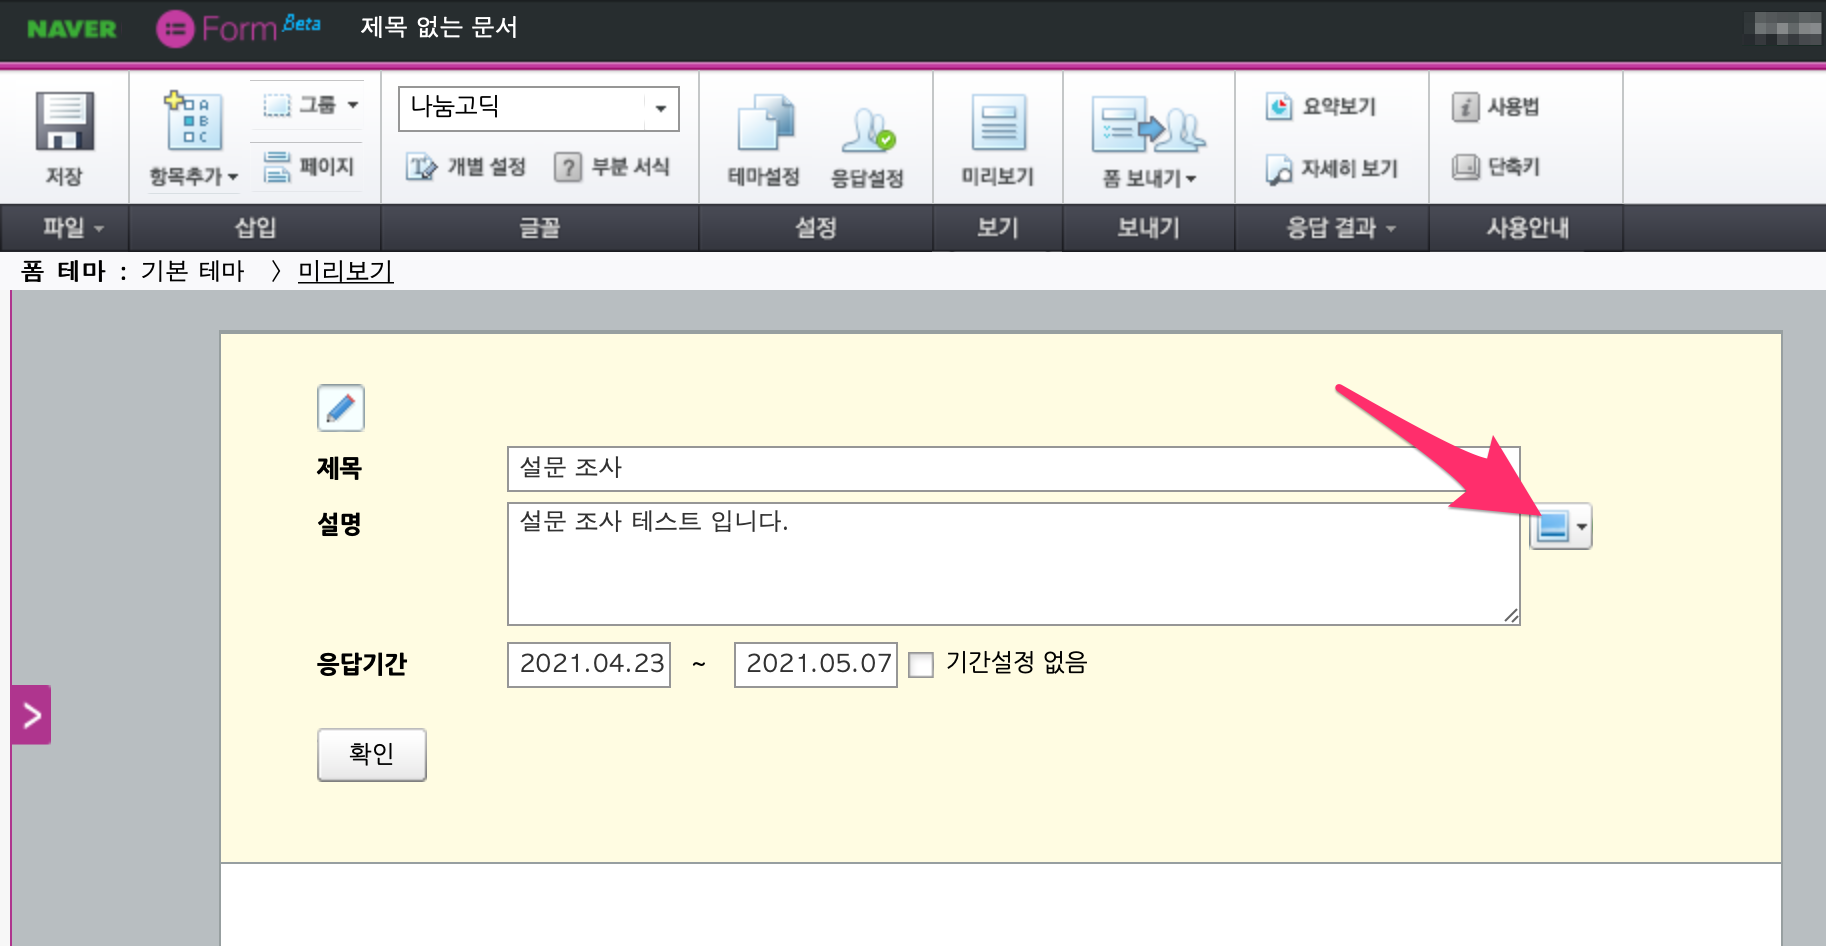Select the 글꼴 section tab
1826x946 pixels.
[x=540, y=228]
